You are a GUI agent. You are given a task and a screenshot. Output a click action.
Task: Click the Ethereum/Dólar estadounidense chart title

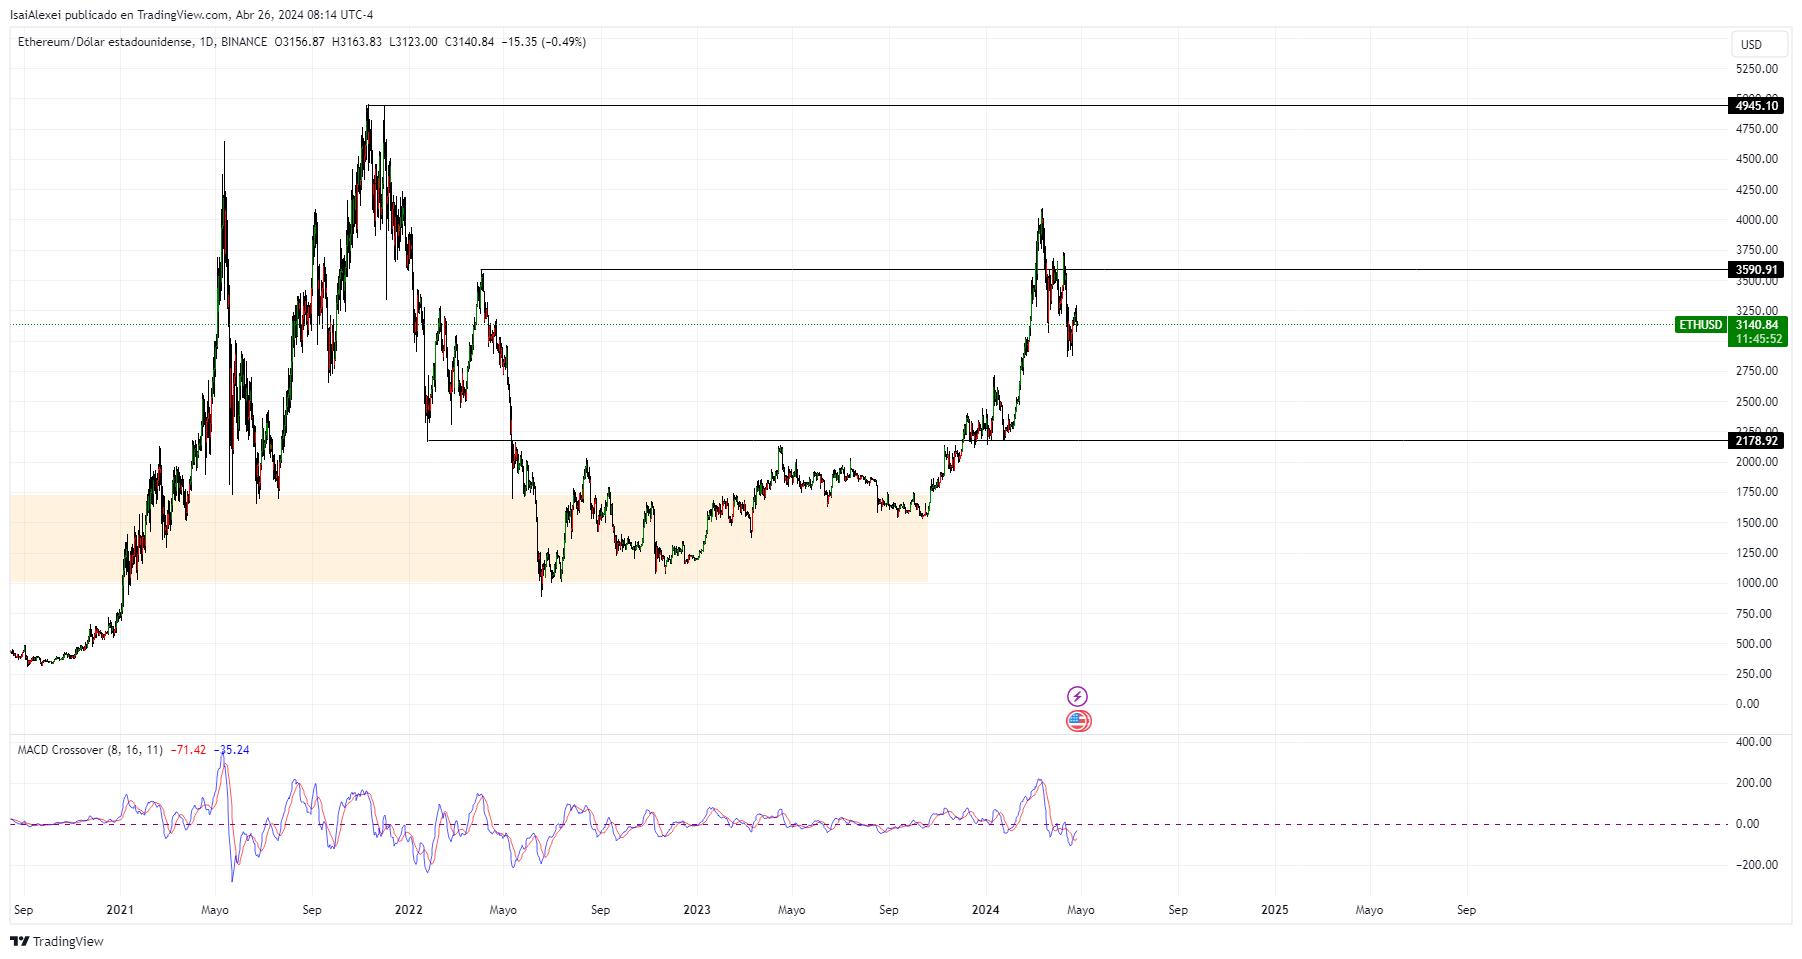[105, 42]
